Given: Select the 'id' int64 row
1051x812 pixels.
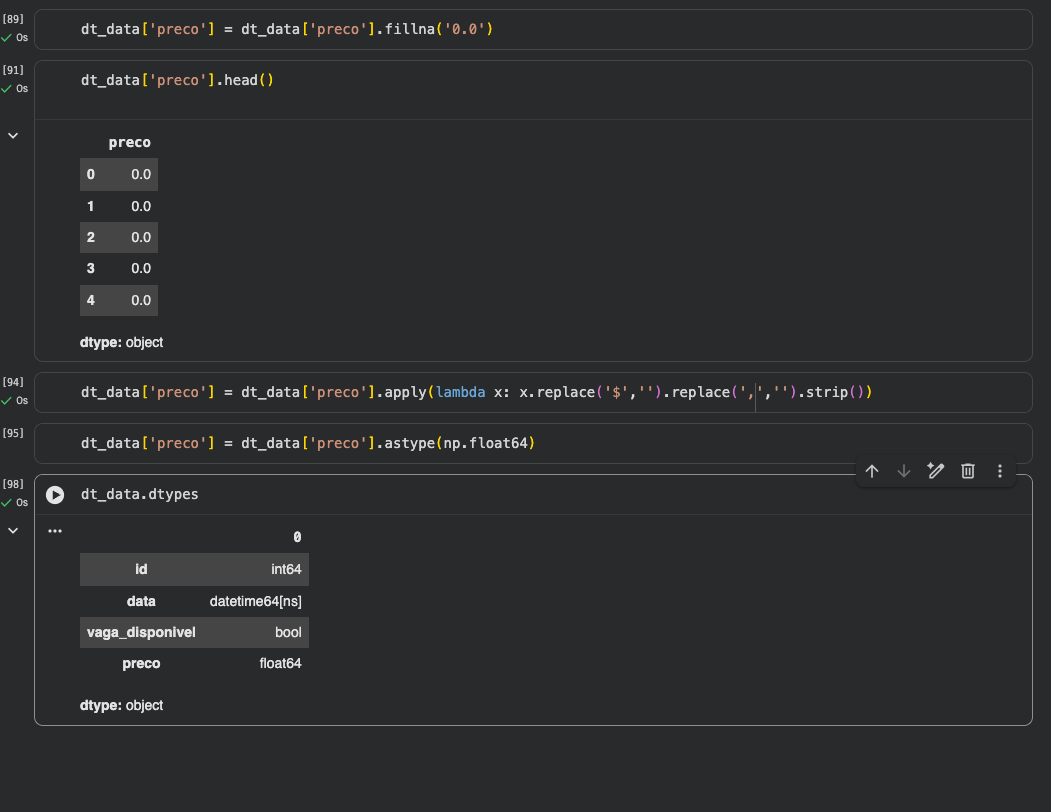Looking at the screenshot, I should [x=194, y=569].
